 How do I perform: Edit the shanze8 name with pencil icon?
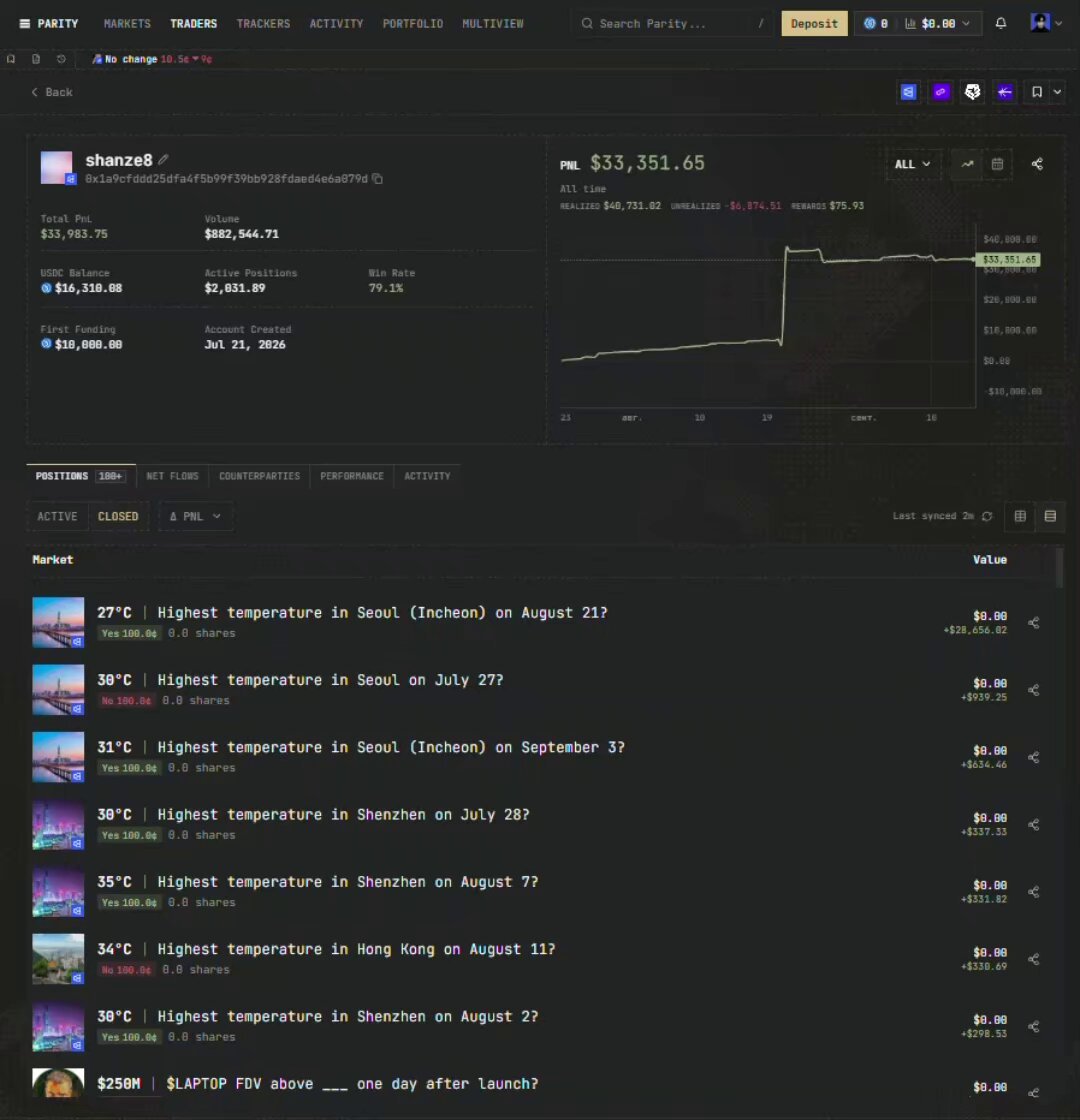tap(164, 159)
